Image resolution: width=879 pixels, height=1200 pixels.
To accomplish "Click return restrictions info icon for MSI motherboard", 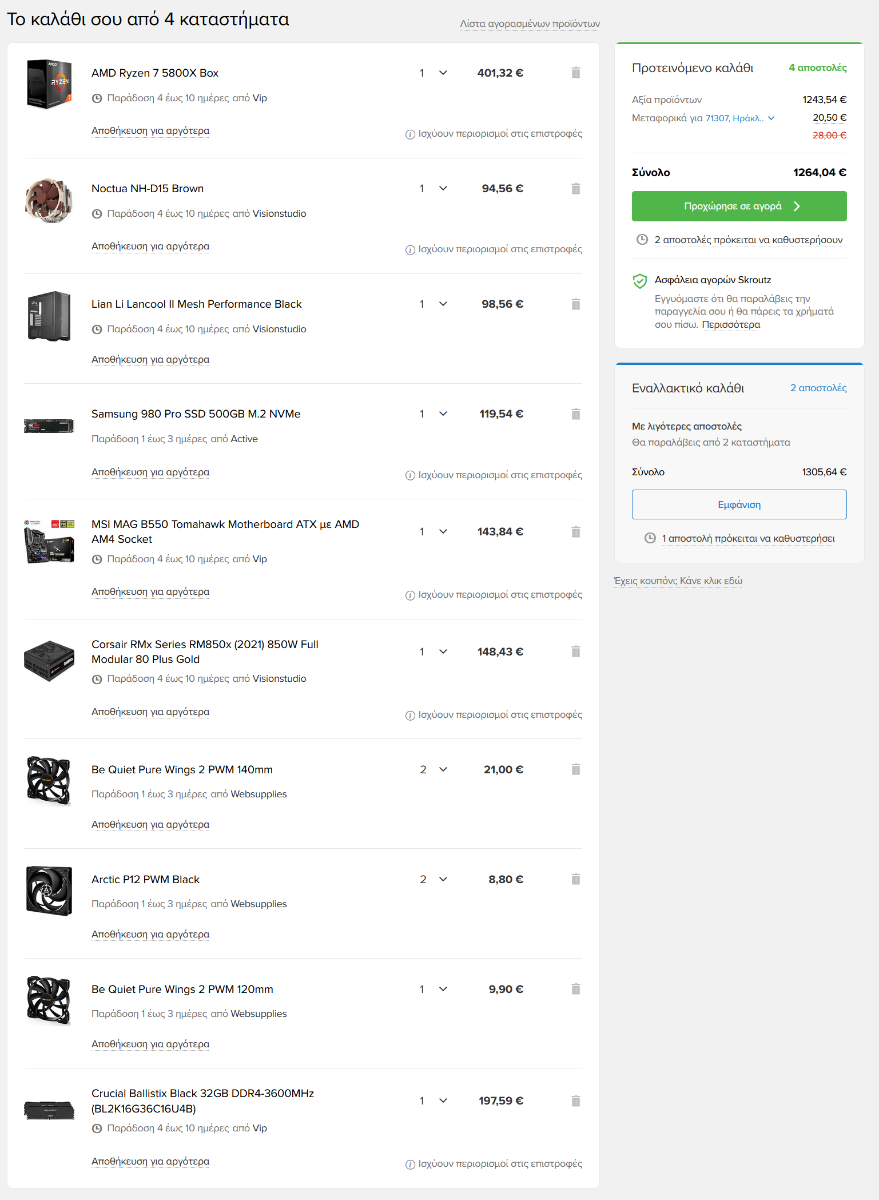I will pyautogui.click(x=410, y=595).
